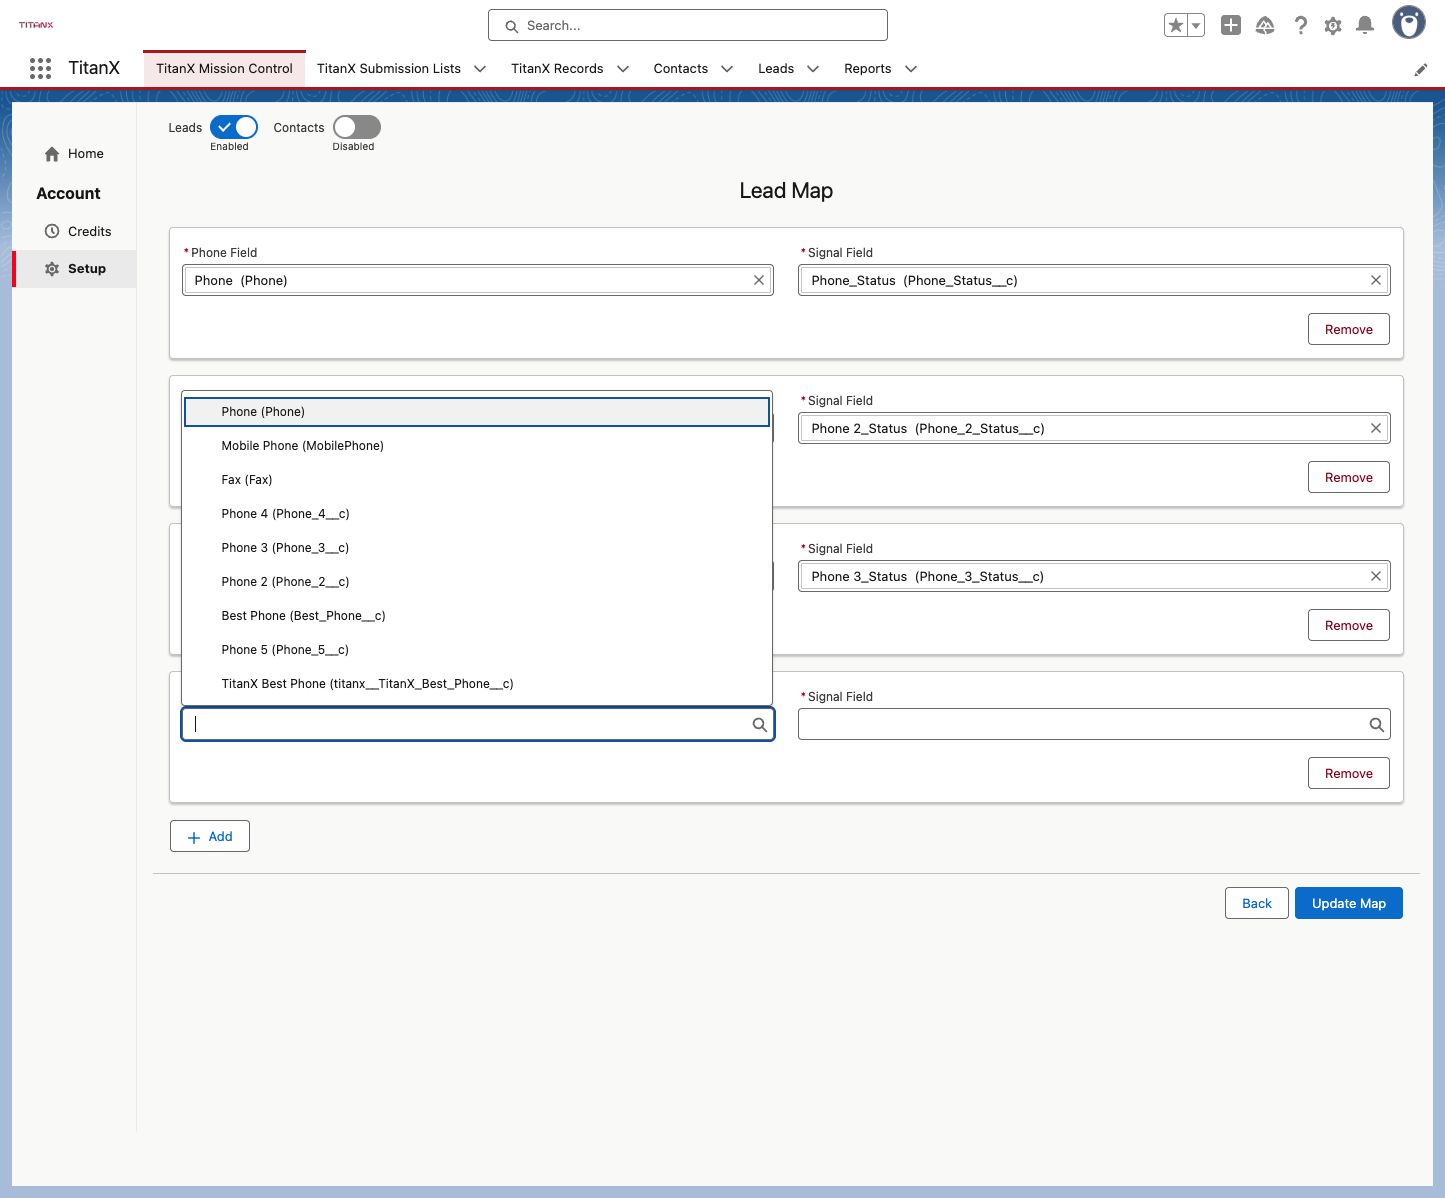
Task: Choose Mobile Phone (MobilePhone) option
Action: click(477, 446)
